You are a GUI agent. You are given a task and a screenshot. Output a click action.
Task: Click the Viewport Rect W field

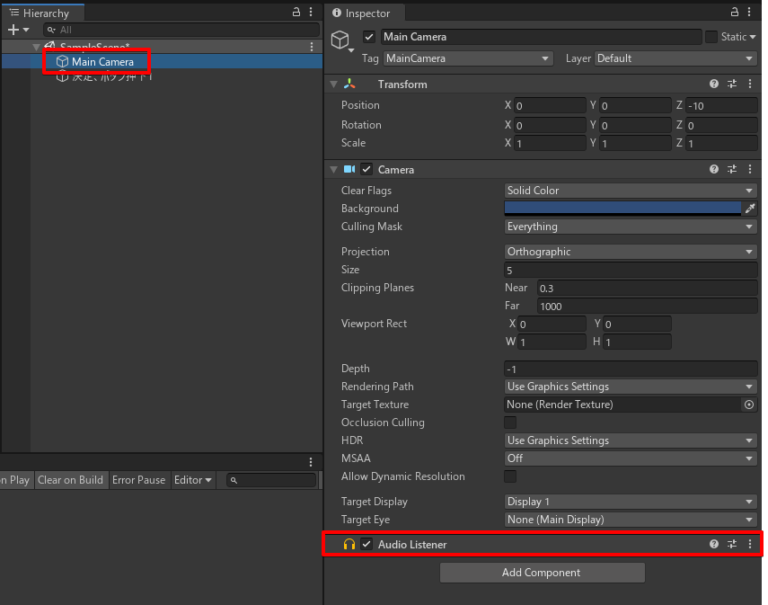pyautogui.click(x=552, y=342)
